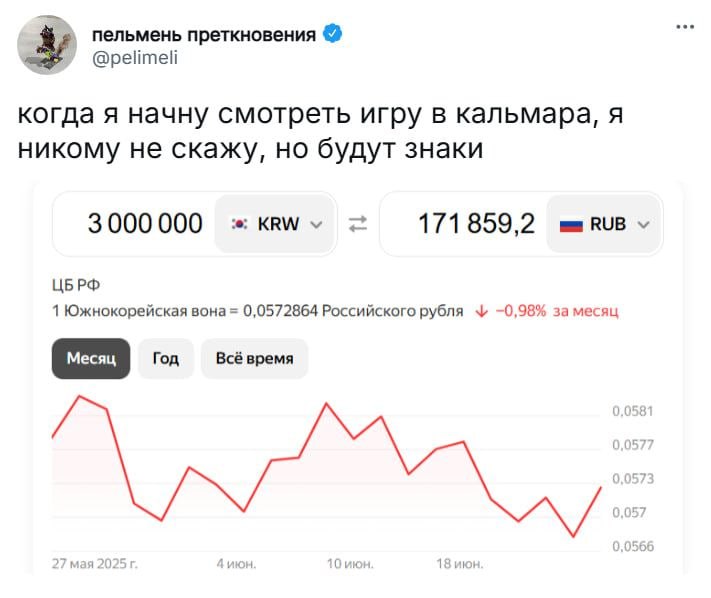This screenshot has height=598, width=711.
Task: Expand the KRW currency dropdown chevron
Action: pyautogui.click(x=316, y=224)
